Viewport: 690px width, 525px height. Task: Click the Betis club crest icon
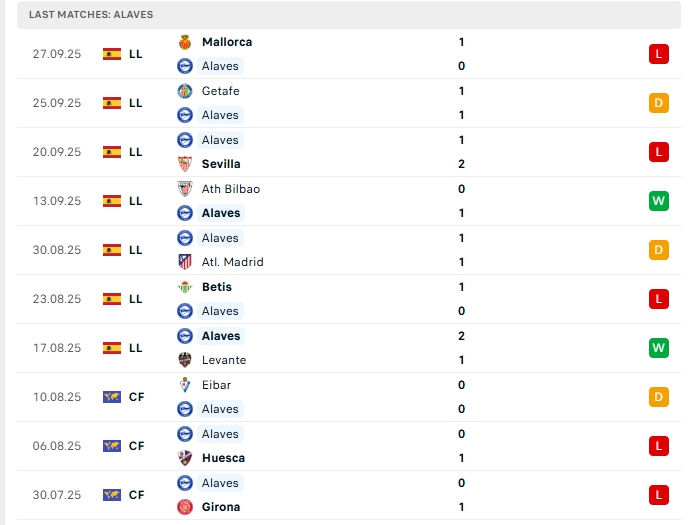click(x=184, y=287)
